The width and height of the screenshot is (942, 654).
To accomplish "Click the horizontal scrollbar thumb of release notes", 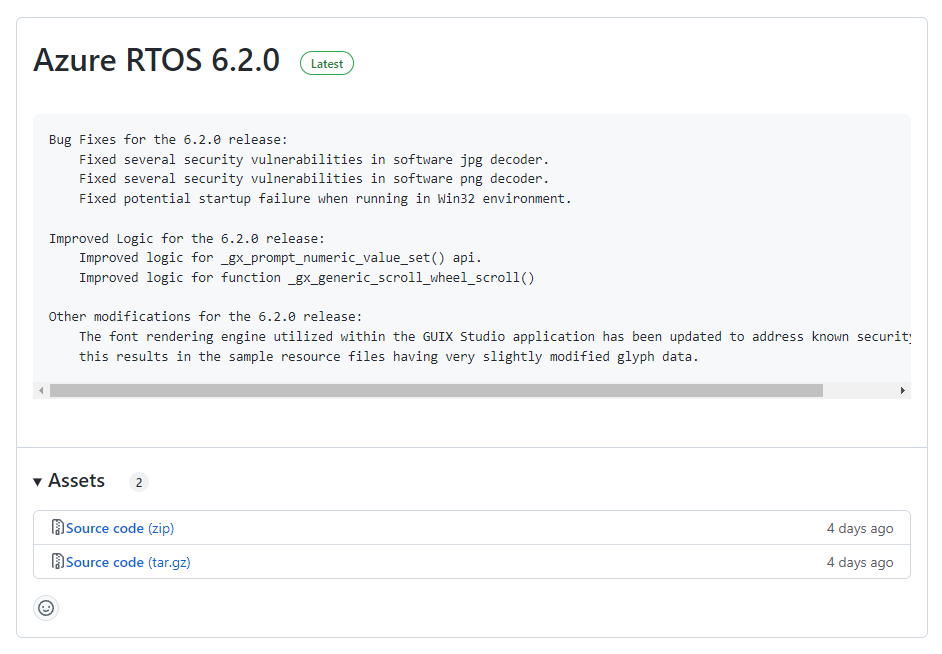I will 436,390.
